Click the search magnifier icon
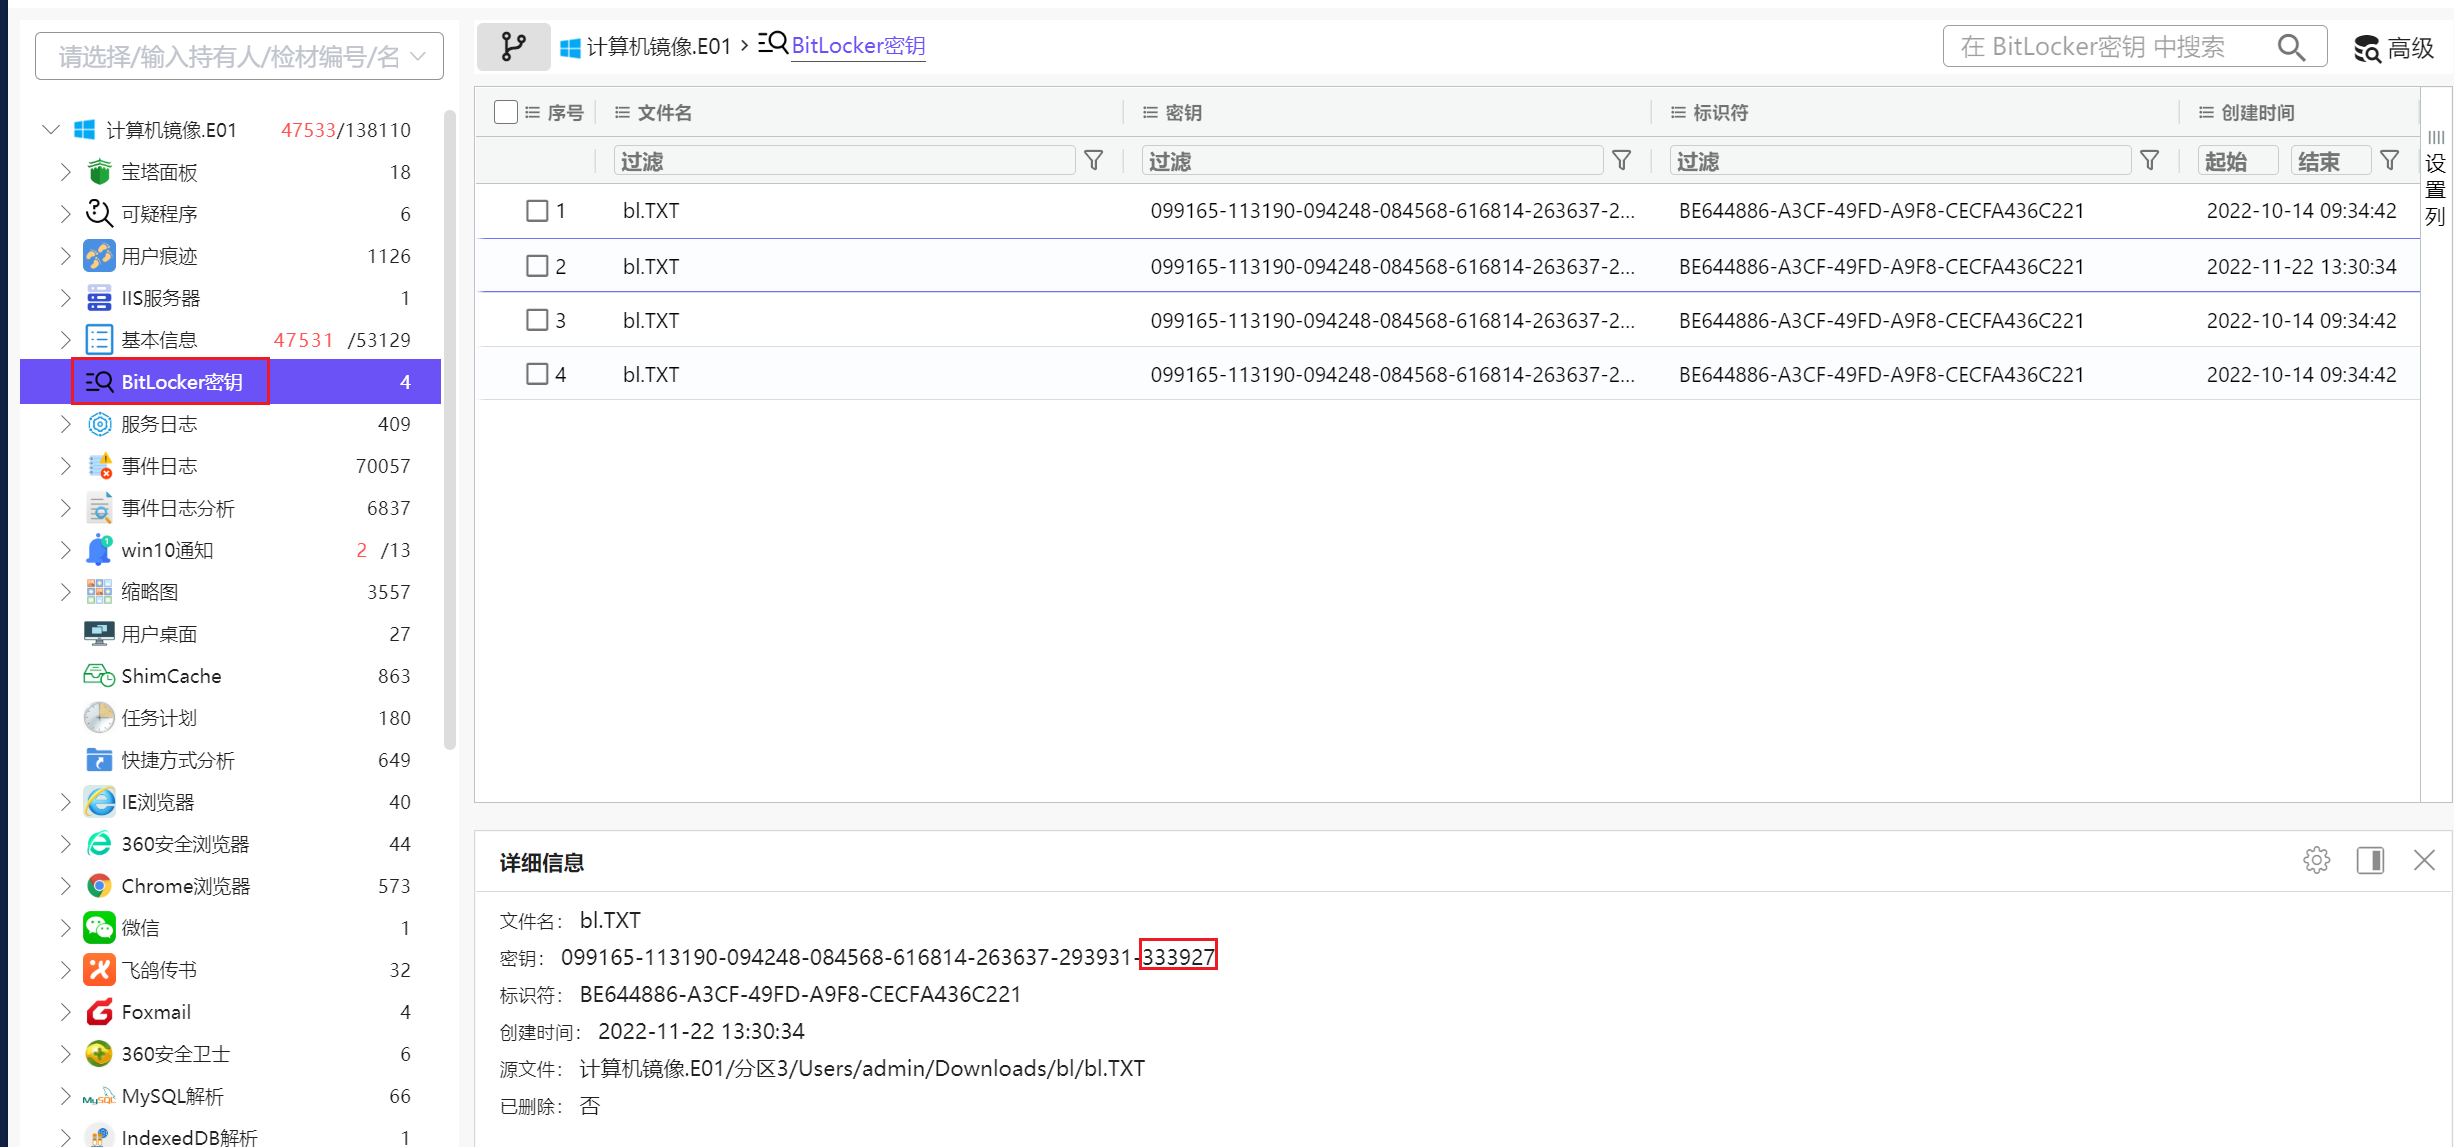 (2291, 47)
